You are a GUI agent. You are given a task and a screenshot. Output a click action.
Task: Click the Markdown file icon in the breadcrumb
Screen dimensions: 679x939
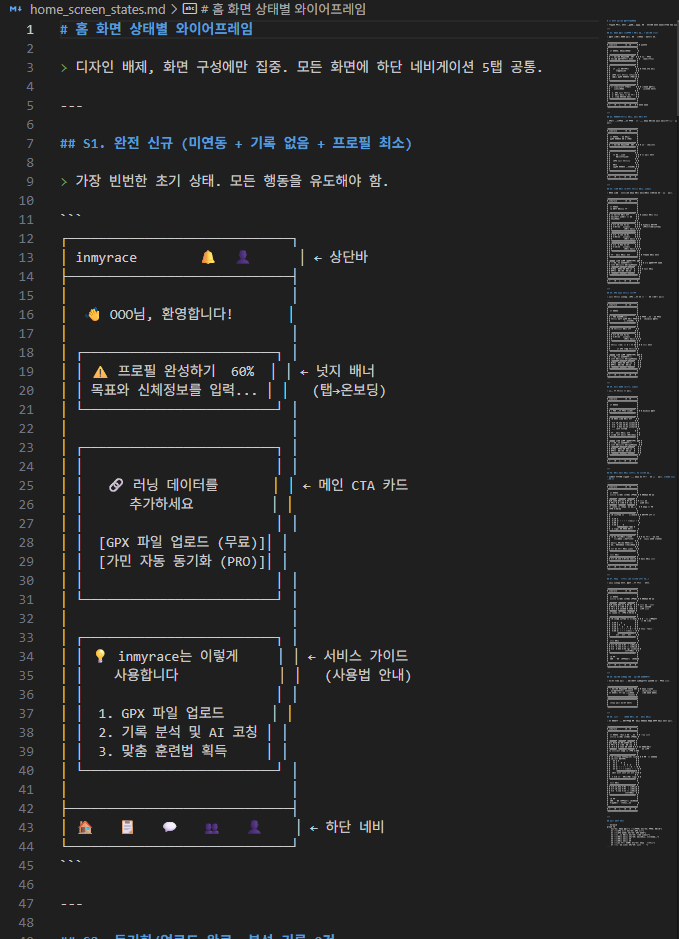point(16,9)
